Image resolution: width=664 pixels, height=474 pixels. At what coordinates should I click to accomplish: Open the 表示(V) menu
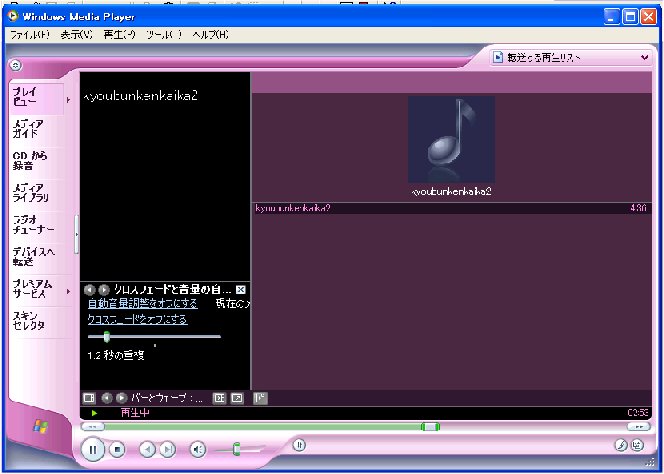pos(77,35)
